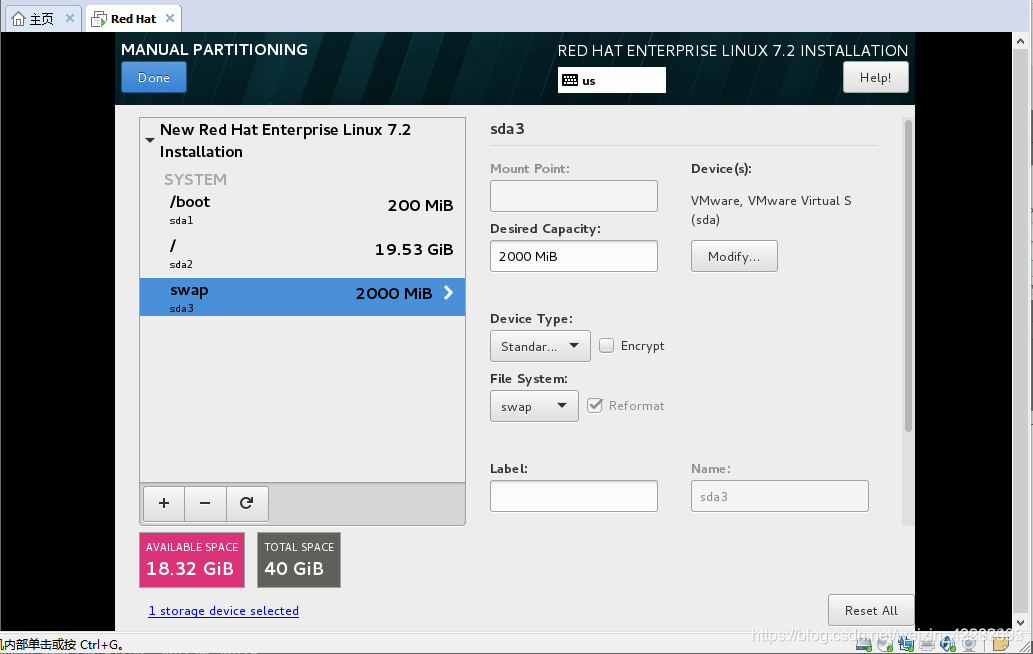Enable the Encrypt checkbox
Screen dimensions: 1033x654
606,346
